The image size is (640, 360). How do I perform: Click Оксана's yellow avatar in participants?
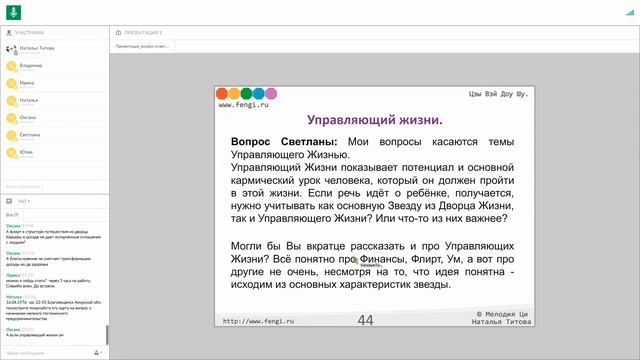[x=11, y=118]
